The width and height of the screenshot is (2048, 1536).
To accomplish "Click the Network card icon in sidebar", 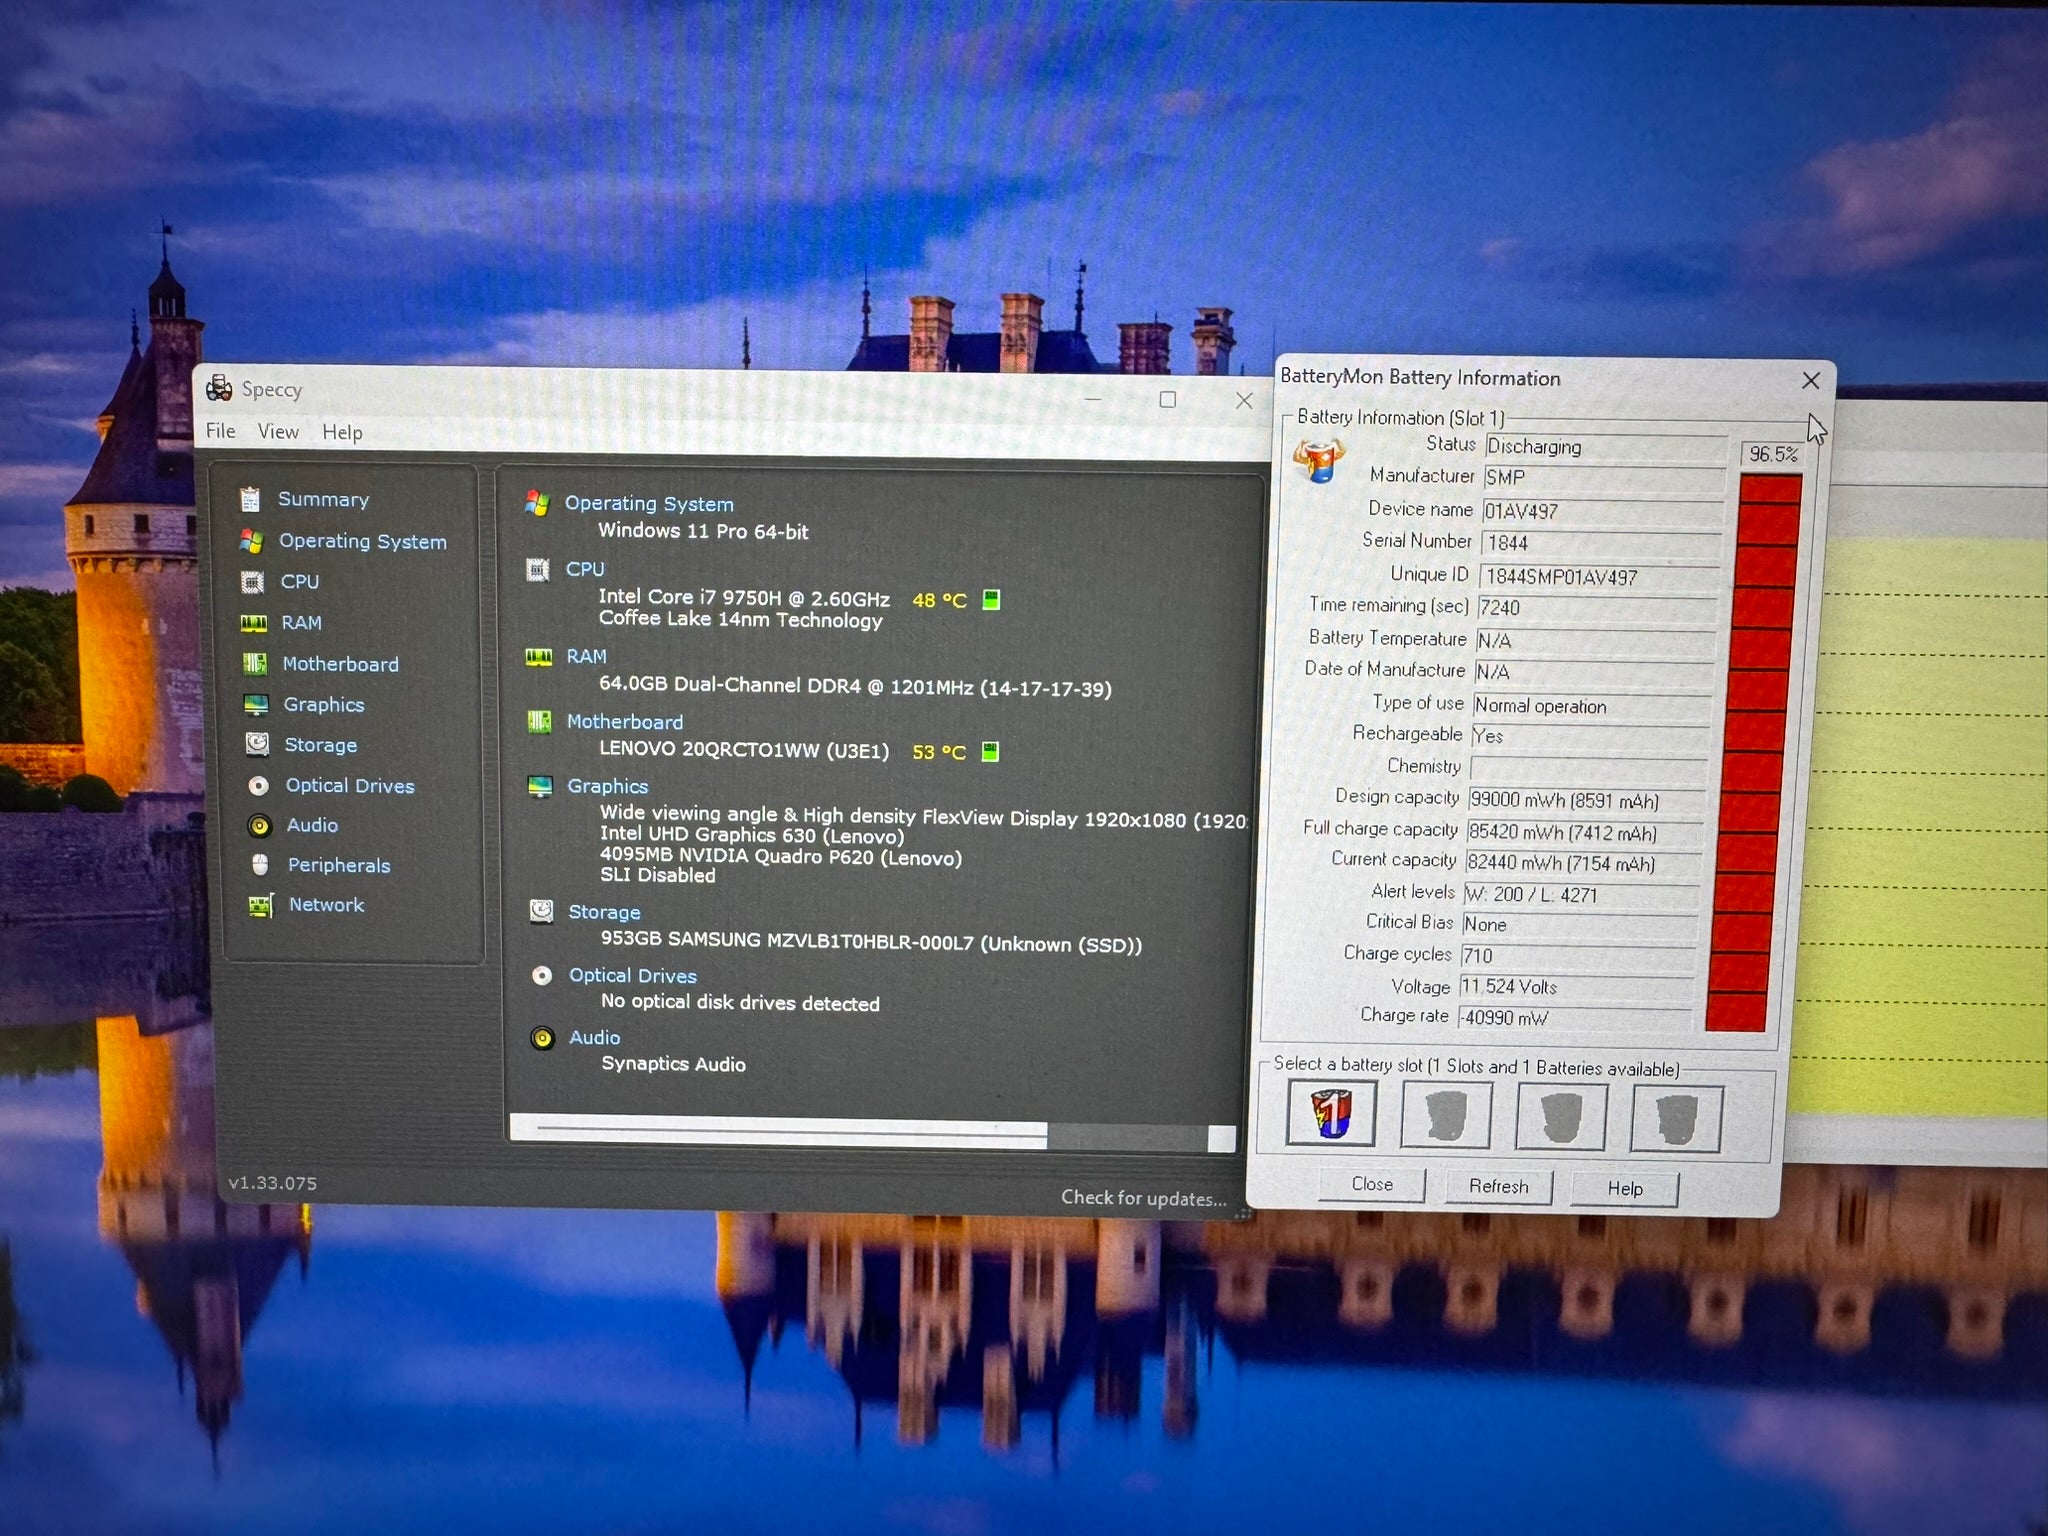I will point(260,906).
